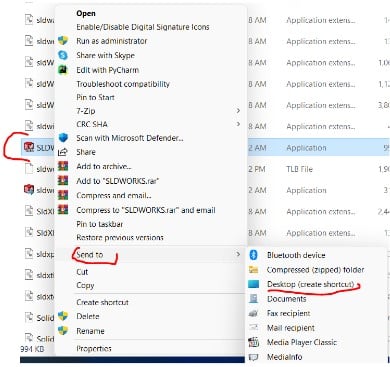Choose Compress to "SLDWORKS.rar" and email
This screenshot has width=390, height=367.
pos(146,210)
